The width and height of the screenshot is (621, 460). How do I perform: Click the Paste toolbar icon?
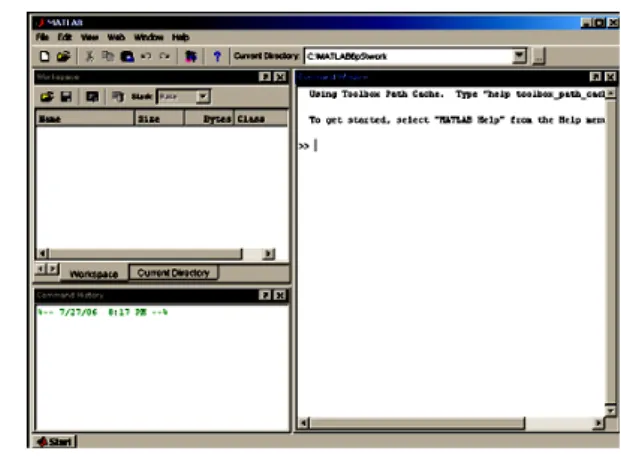(127, 56)
